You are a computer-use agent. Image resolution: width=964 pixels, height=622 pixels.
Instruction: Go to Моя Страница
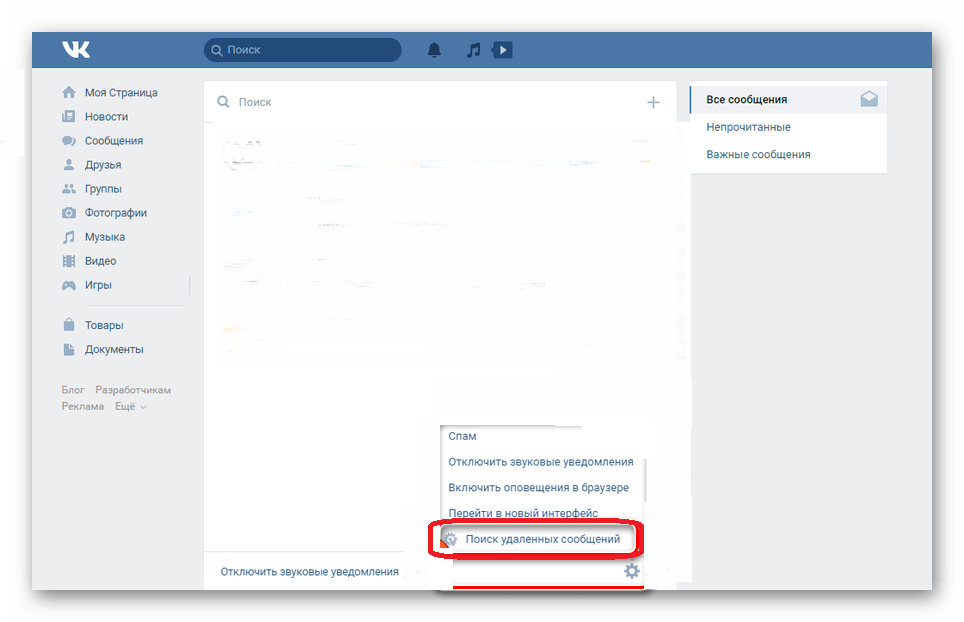(121, 93)
